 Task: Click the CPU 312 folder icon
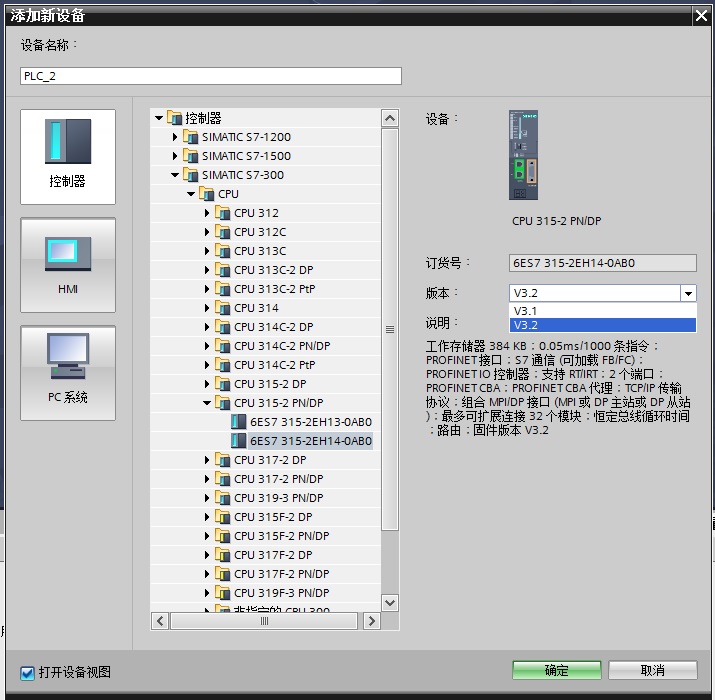point(223,213)
